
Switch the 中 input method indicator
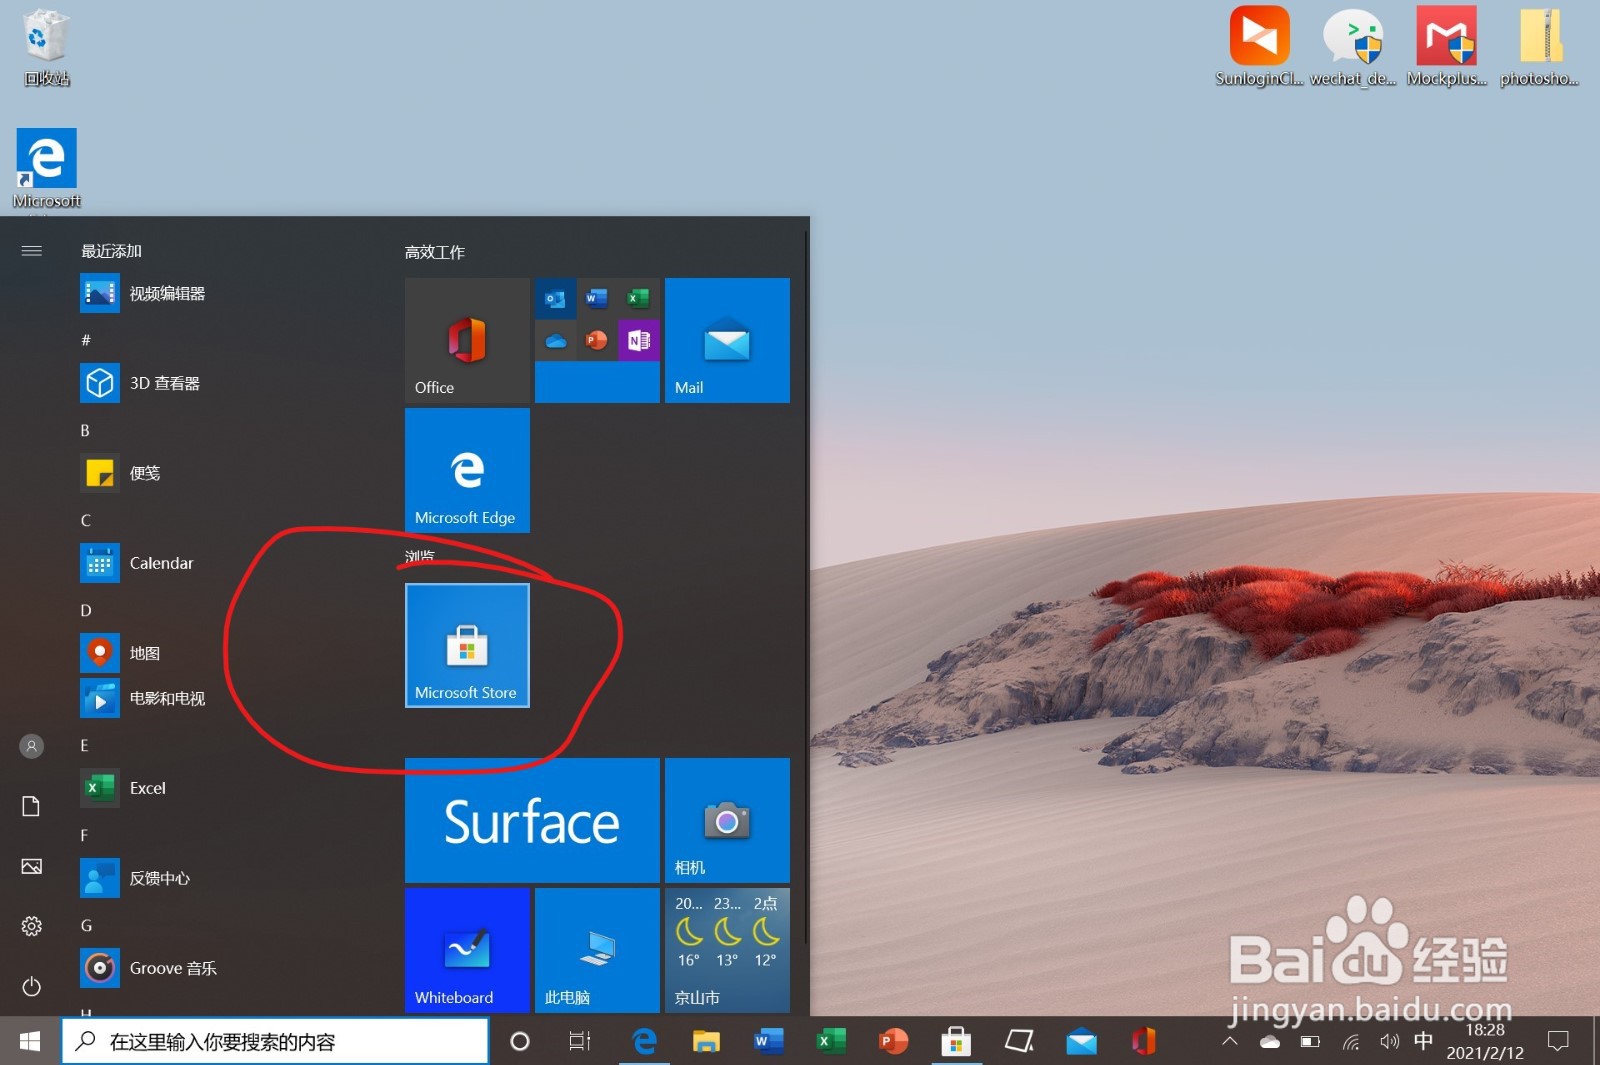click(1424, 1041)
